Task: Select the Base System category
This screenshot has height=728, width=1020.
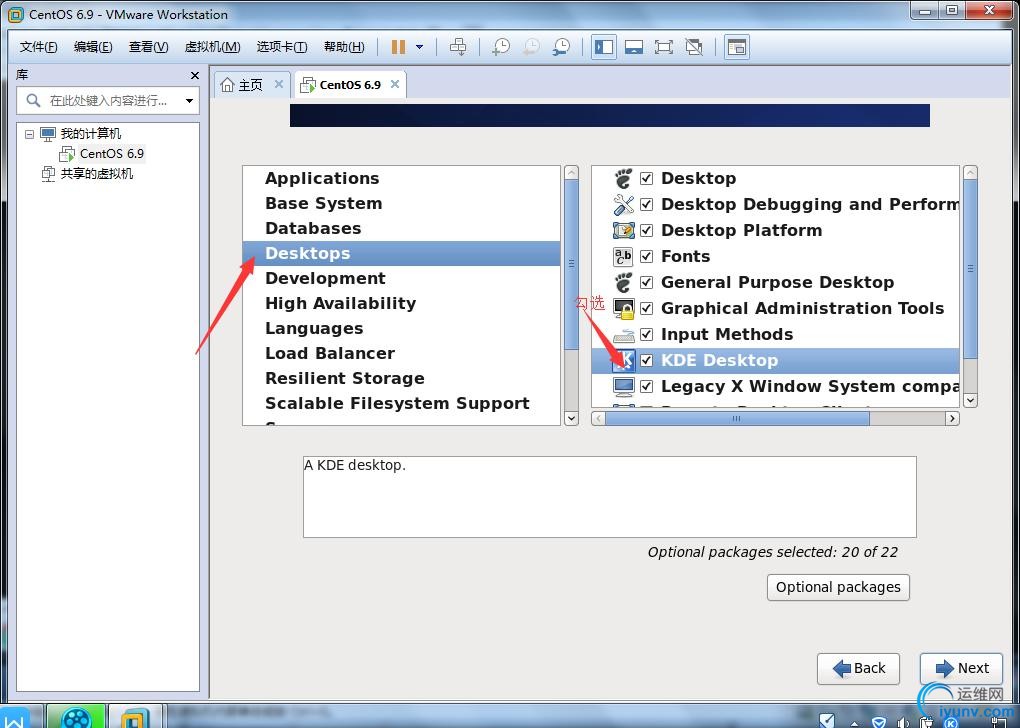Action: (x=401, y=203)
